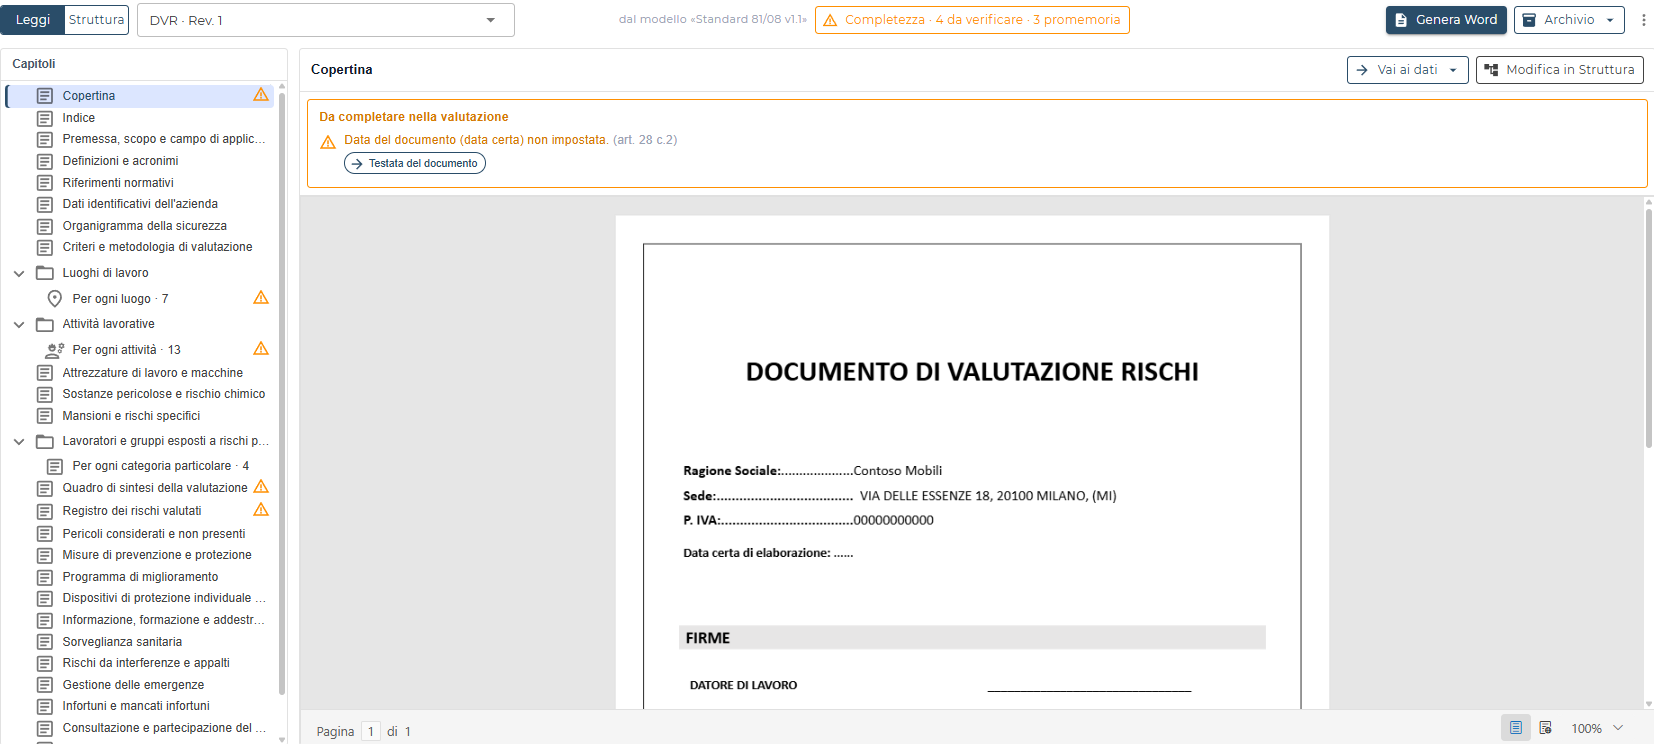Collapse the Attività lavorative group
Image resolution: width=1654 pixels, height=744 pixels.
pos(19,324)
